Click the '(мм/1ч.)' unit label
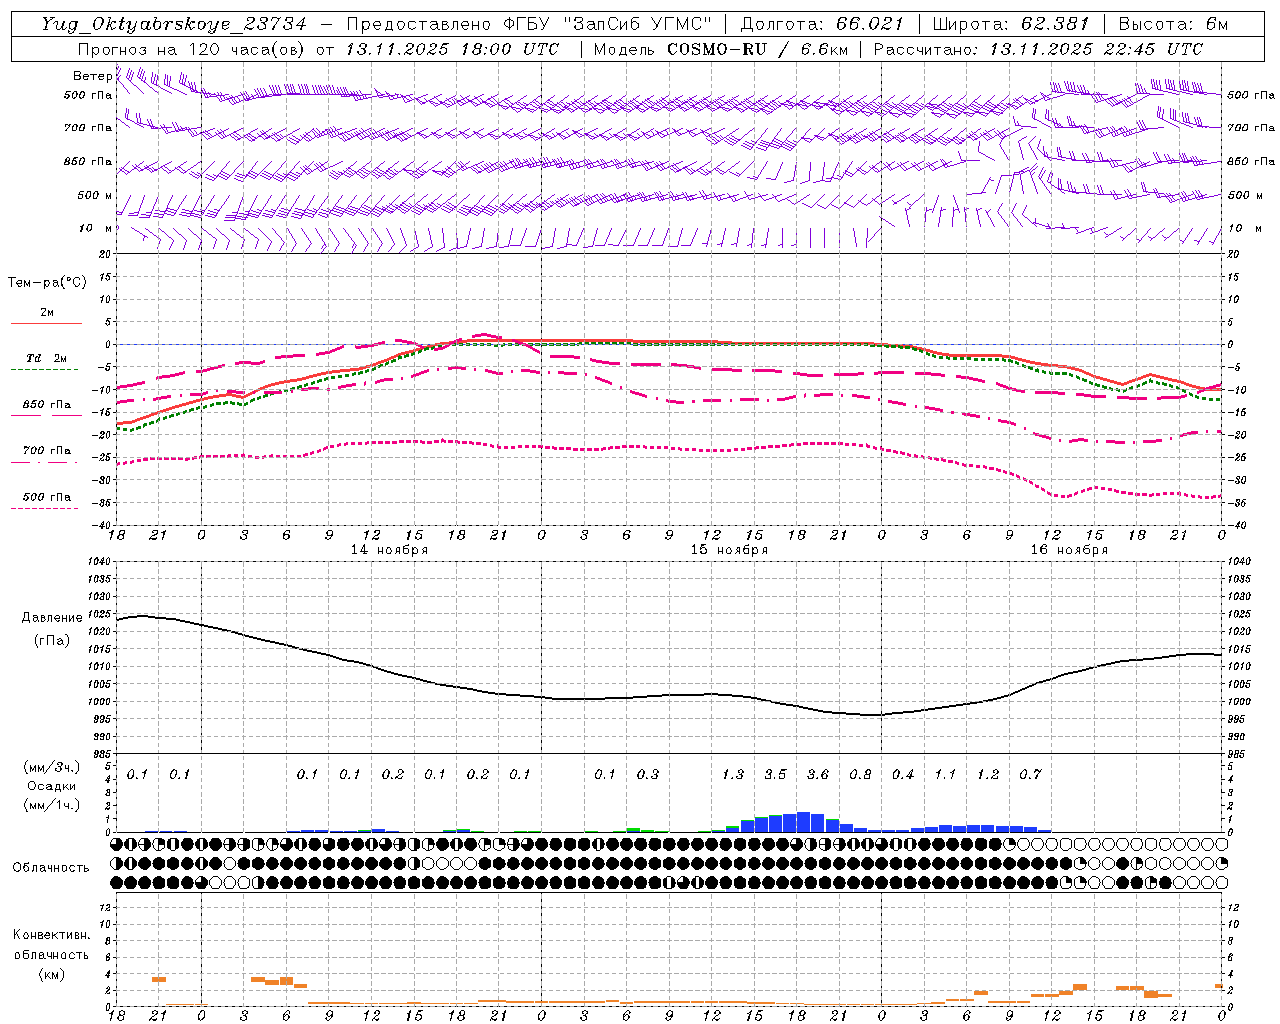Viewport: 1280px width, 1024px height. [51, 804]
